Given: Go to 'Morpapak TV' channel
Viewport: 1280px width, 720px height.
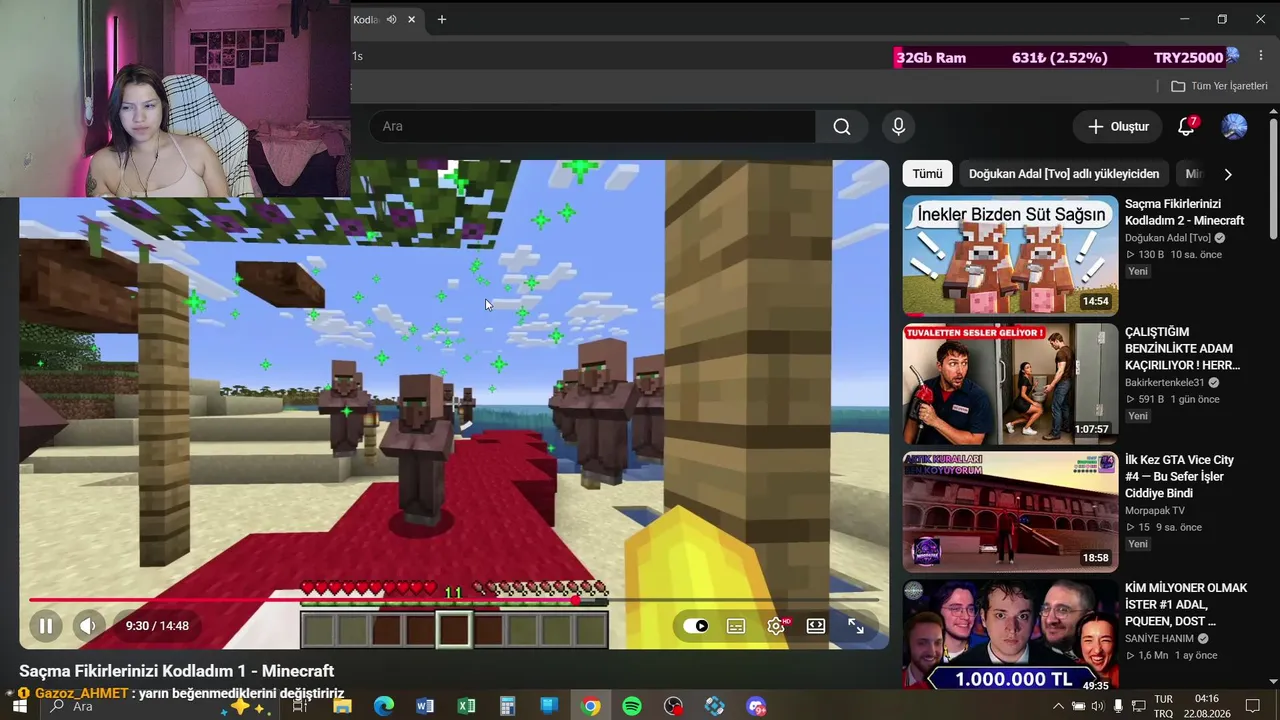Looking at the screenshot, I should tap(1155, 511).
